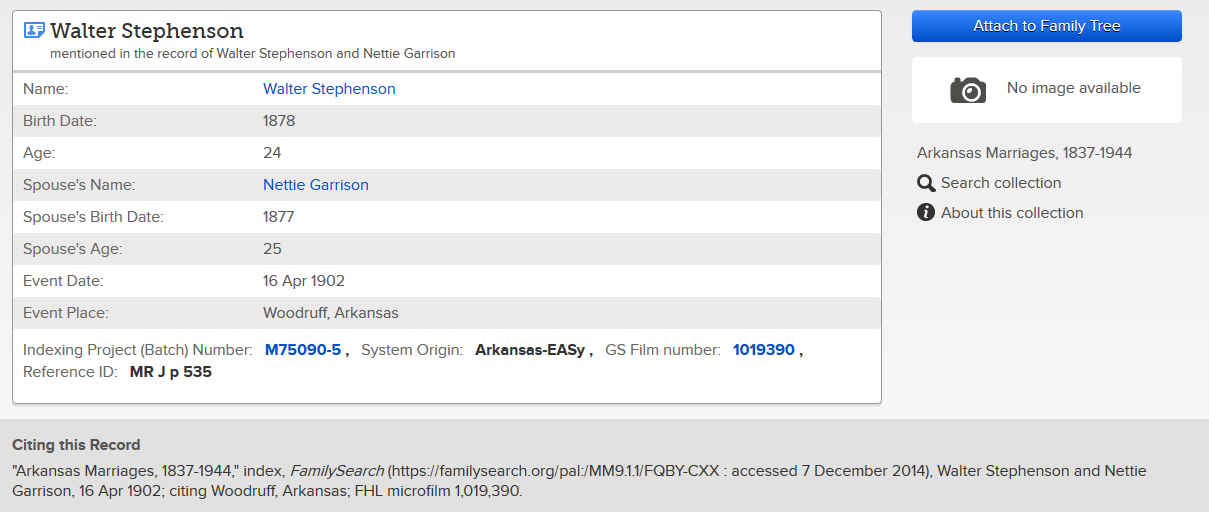Attach this record to Family Tree
The width and height of the screenshot is (1209, 512).
pyautogui.click(x=1047, y=26)
